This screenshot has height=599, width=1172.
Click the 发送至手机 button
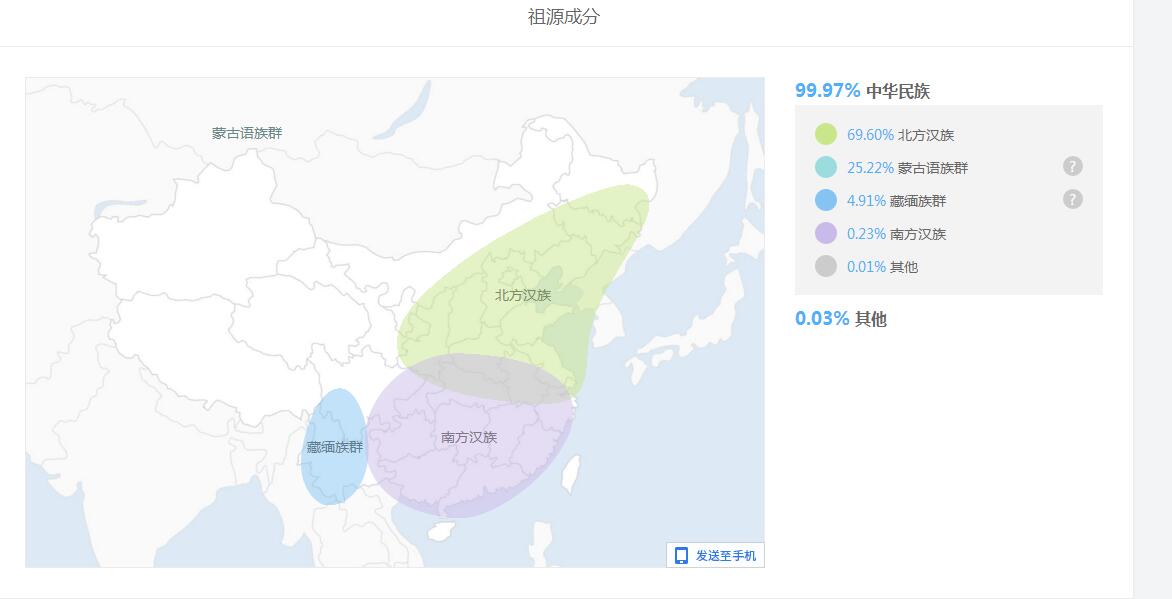coord(715,556)
